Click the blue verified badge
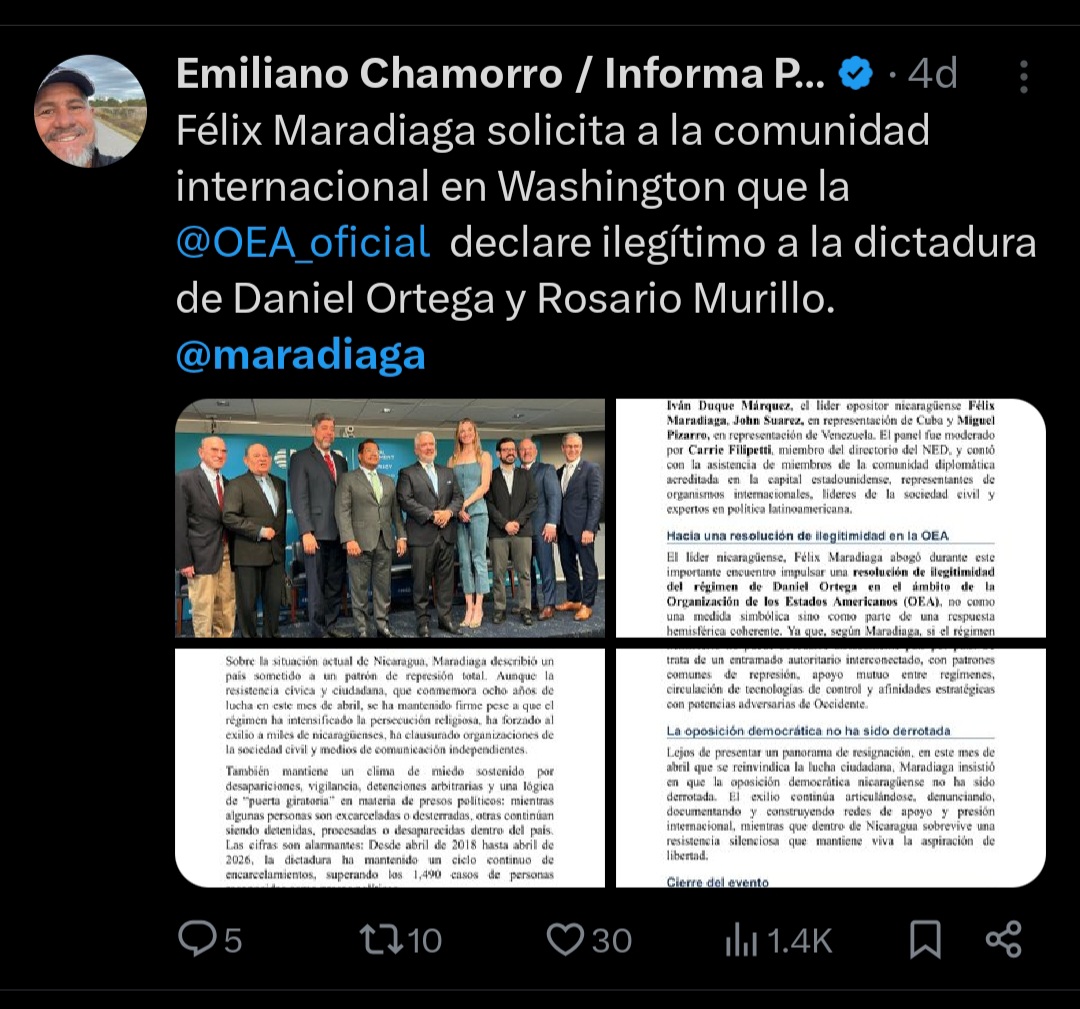The height and width of the screenshot is (1009, 1080). [855, 74]
